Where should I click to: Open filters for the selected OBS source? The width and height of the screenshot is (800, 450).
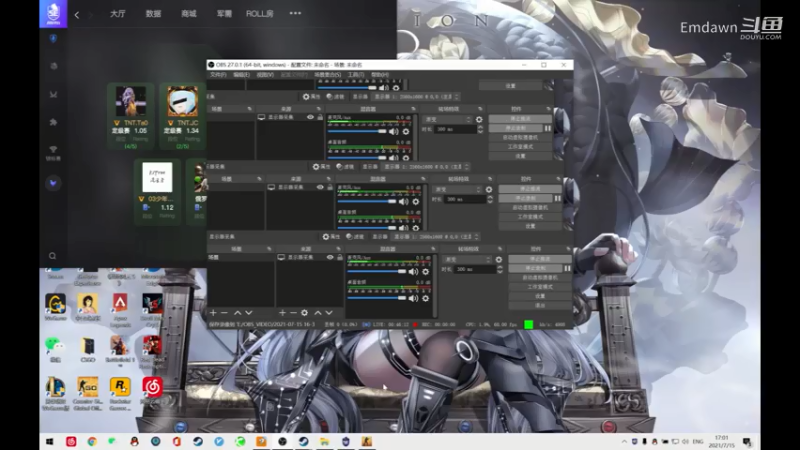[355, 237]
